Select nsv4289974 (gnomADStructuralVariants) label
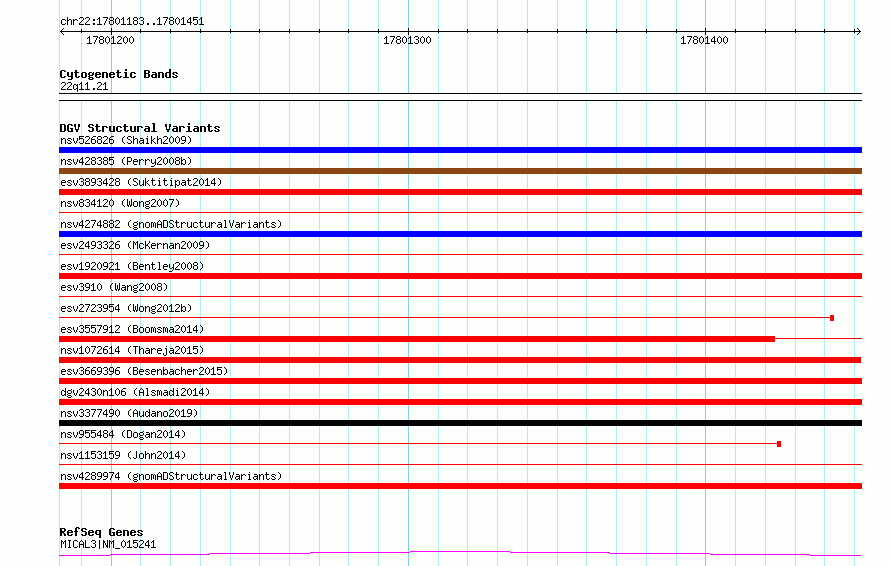Screen dimensions: 890x566 click(x=171, y=476)
